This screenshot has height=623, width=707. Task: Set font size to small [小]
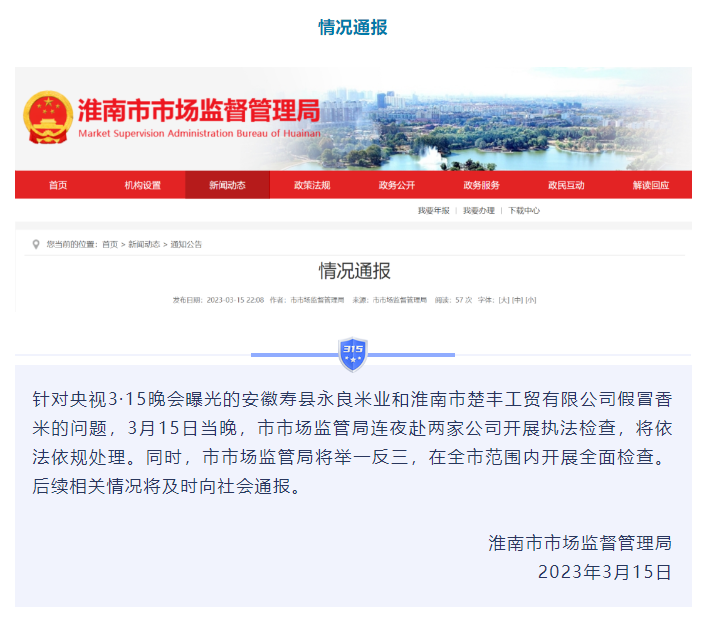coord(531,300)
